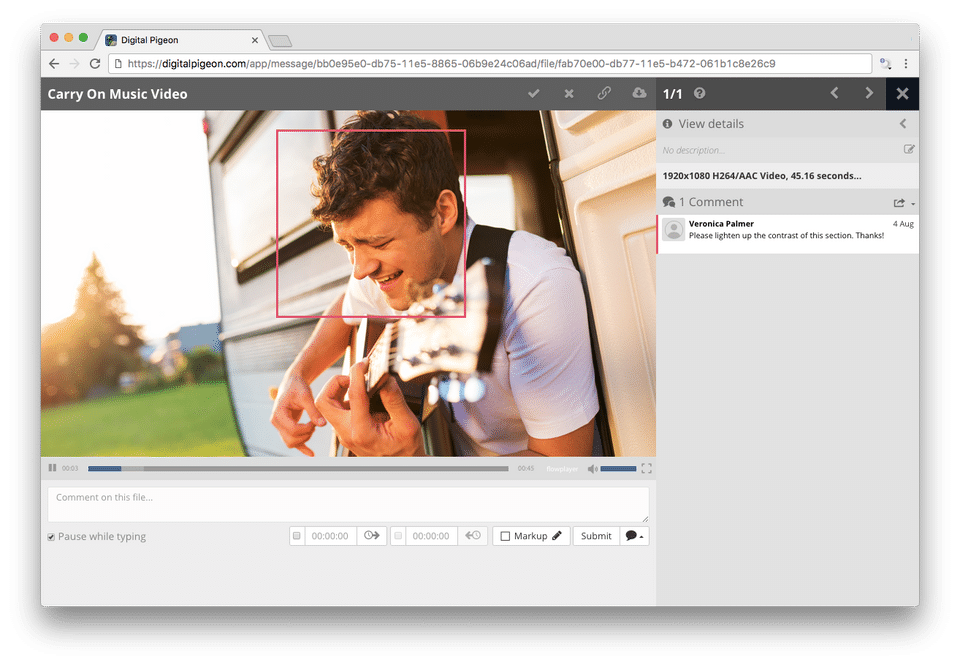The image size is (960, 665).
Task: Click the video frame of the guitarist
Action: click(348, 284)
